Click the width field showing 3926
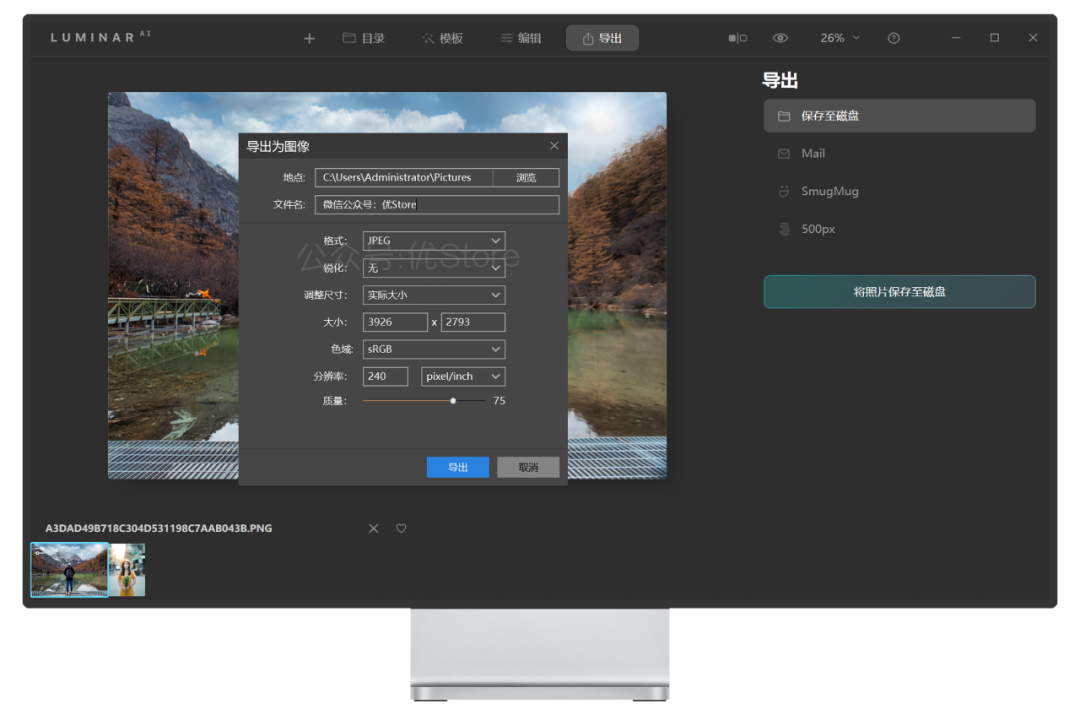This screenshot has width=1080, height=715. tap(395, 322)
